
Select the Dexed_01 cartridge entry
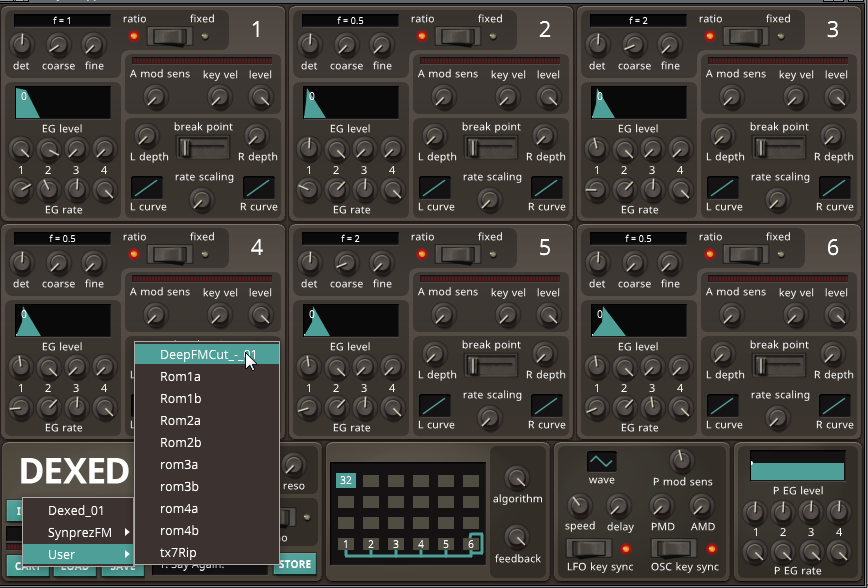[x=76, y=510]
